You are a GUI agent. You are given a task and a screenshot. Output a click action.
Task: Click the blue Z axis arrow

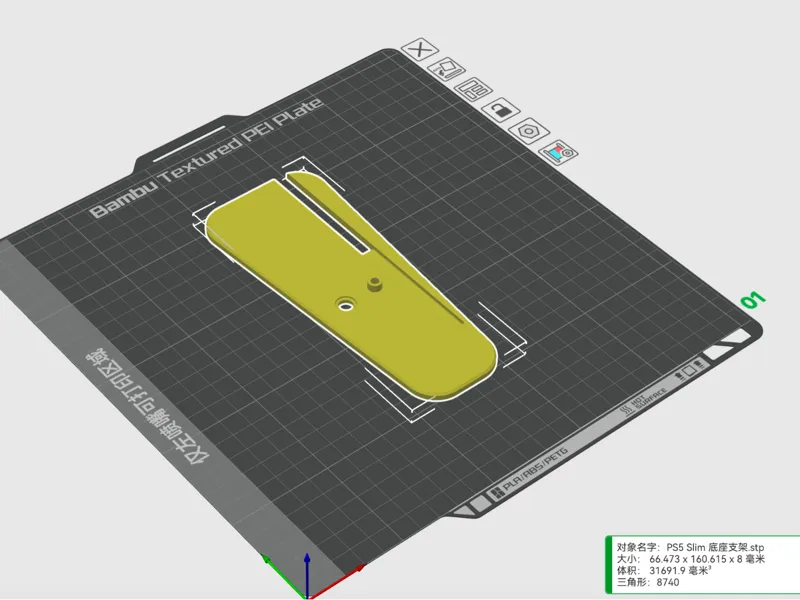pos(307,574)
